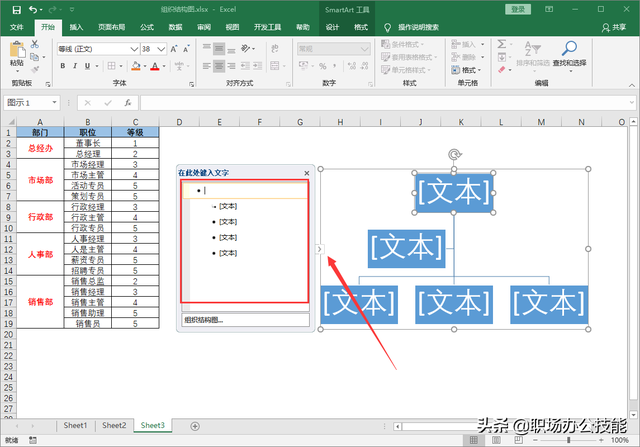640x447 pixels.
Task: Open the File tab
Action: 17,27
